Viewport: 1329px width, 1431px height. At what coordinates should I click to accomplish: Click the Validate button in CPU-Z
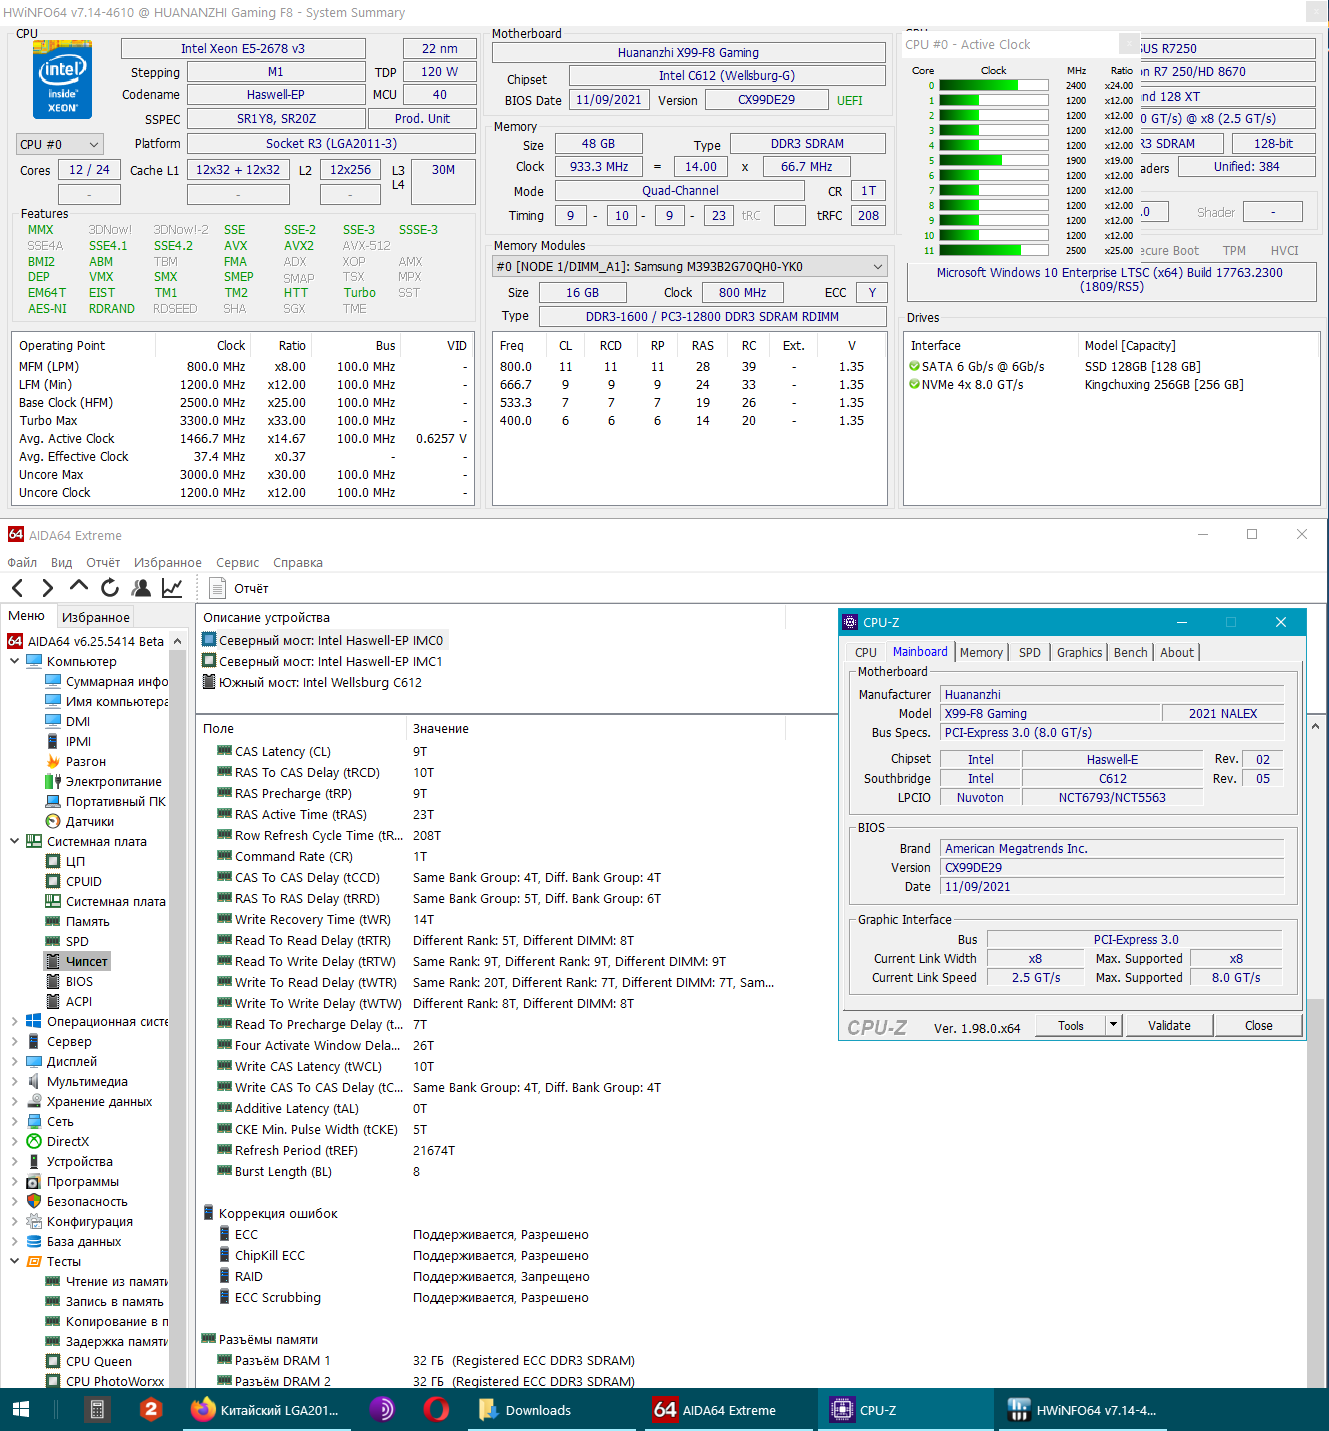point(1169,1025)
